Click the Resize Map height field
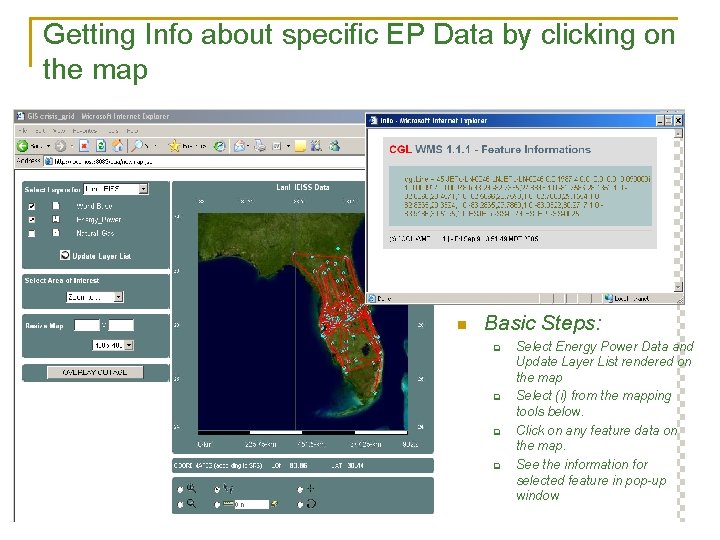Image resolution: width=720 pixels, height=540 pixels. (121, 326)
